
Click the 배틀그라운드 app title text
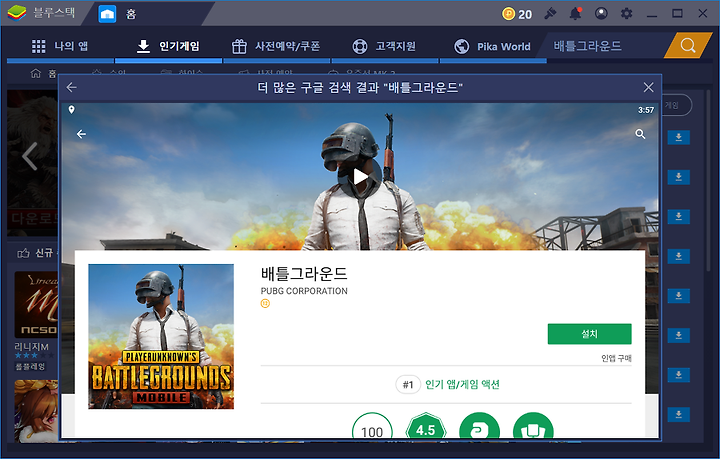[304, 274]
